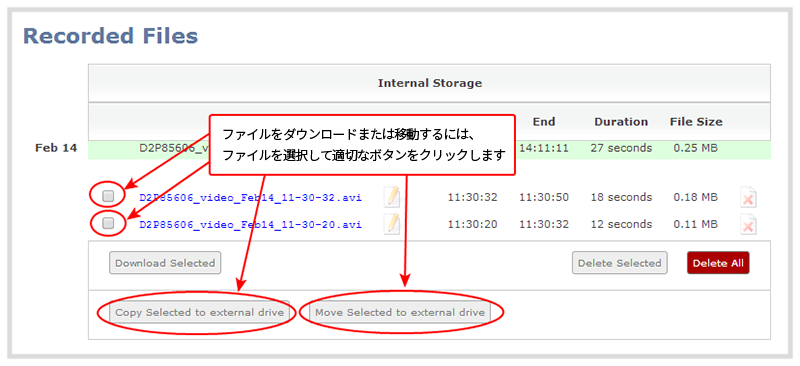This screenshot has width=800, height=366.
Task: Select the green highlighted 27 seconds recording row
Action: tap(429, 150)
